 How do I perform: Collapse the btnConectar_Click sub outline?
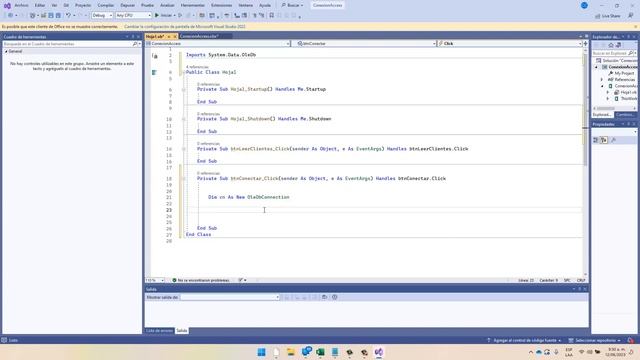coord(184,179)
